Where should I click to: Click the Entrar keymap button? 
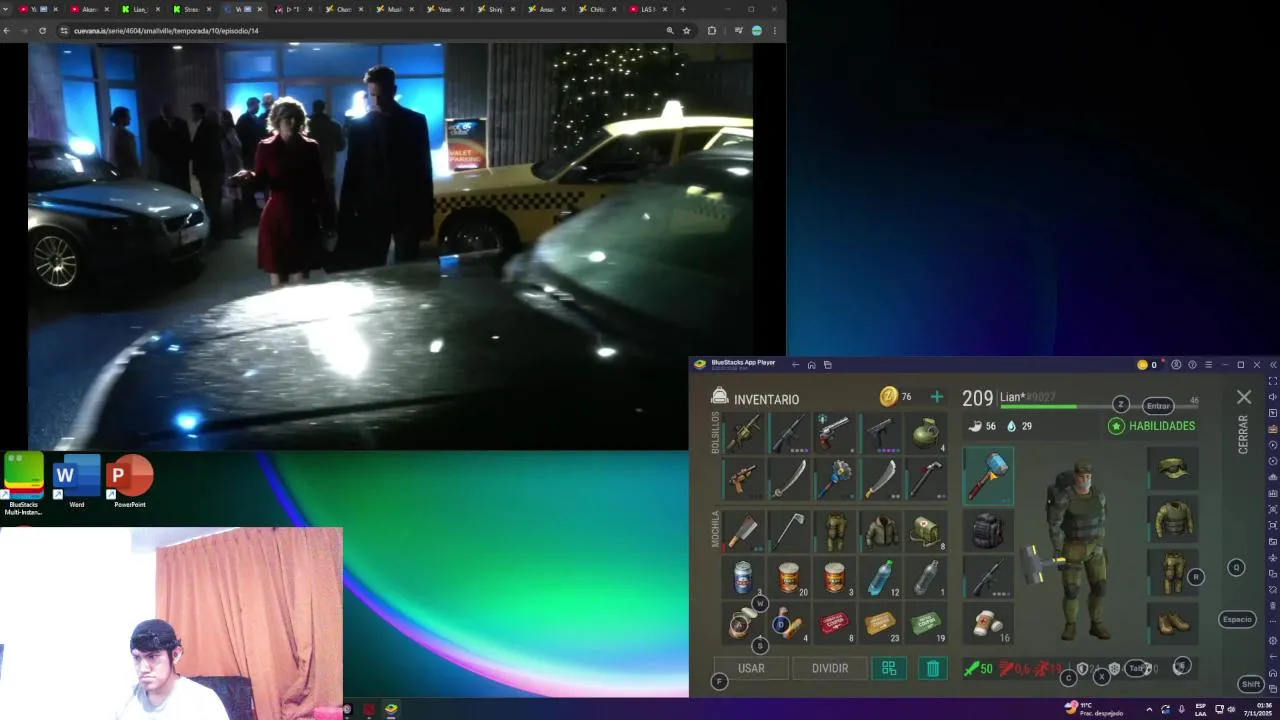1158,405
